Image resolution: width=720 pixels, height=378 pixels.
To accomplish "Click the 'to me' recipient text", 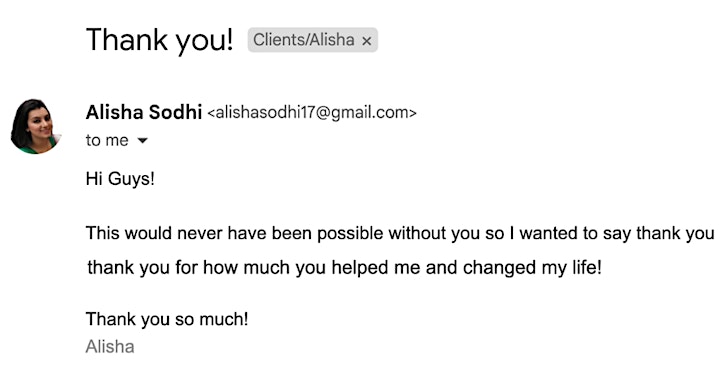I will coord(107,140).
